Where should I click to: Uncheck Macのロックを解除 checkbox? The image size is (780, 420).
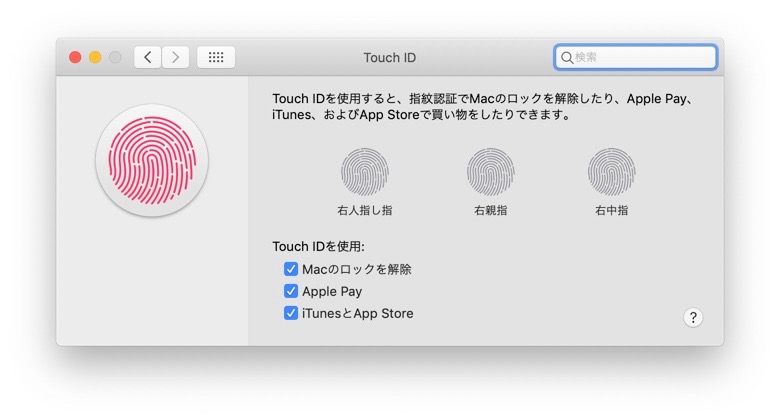[291, 269]
